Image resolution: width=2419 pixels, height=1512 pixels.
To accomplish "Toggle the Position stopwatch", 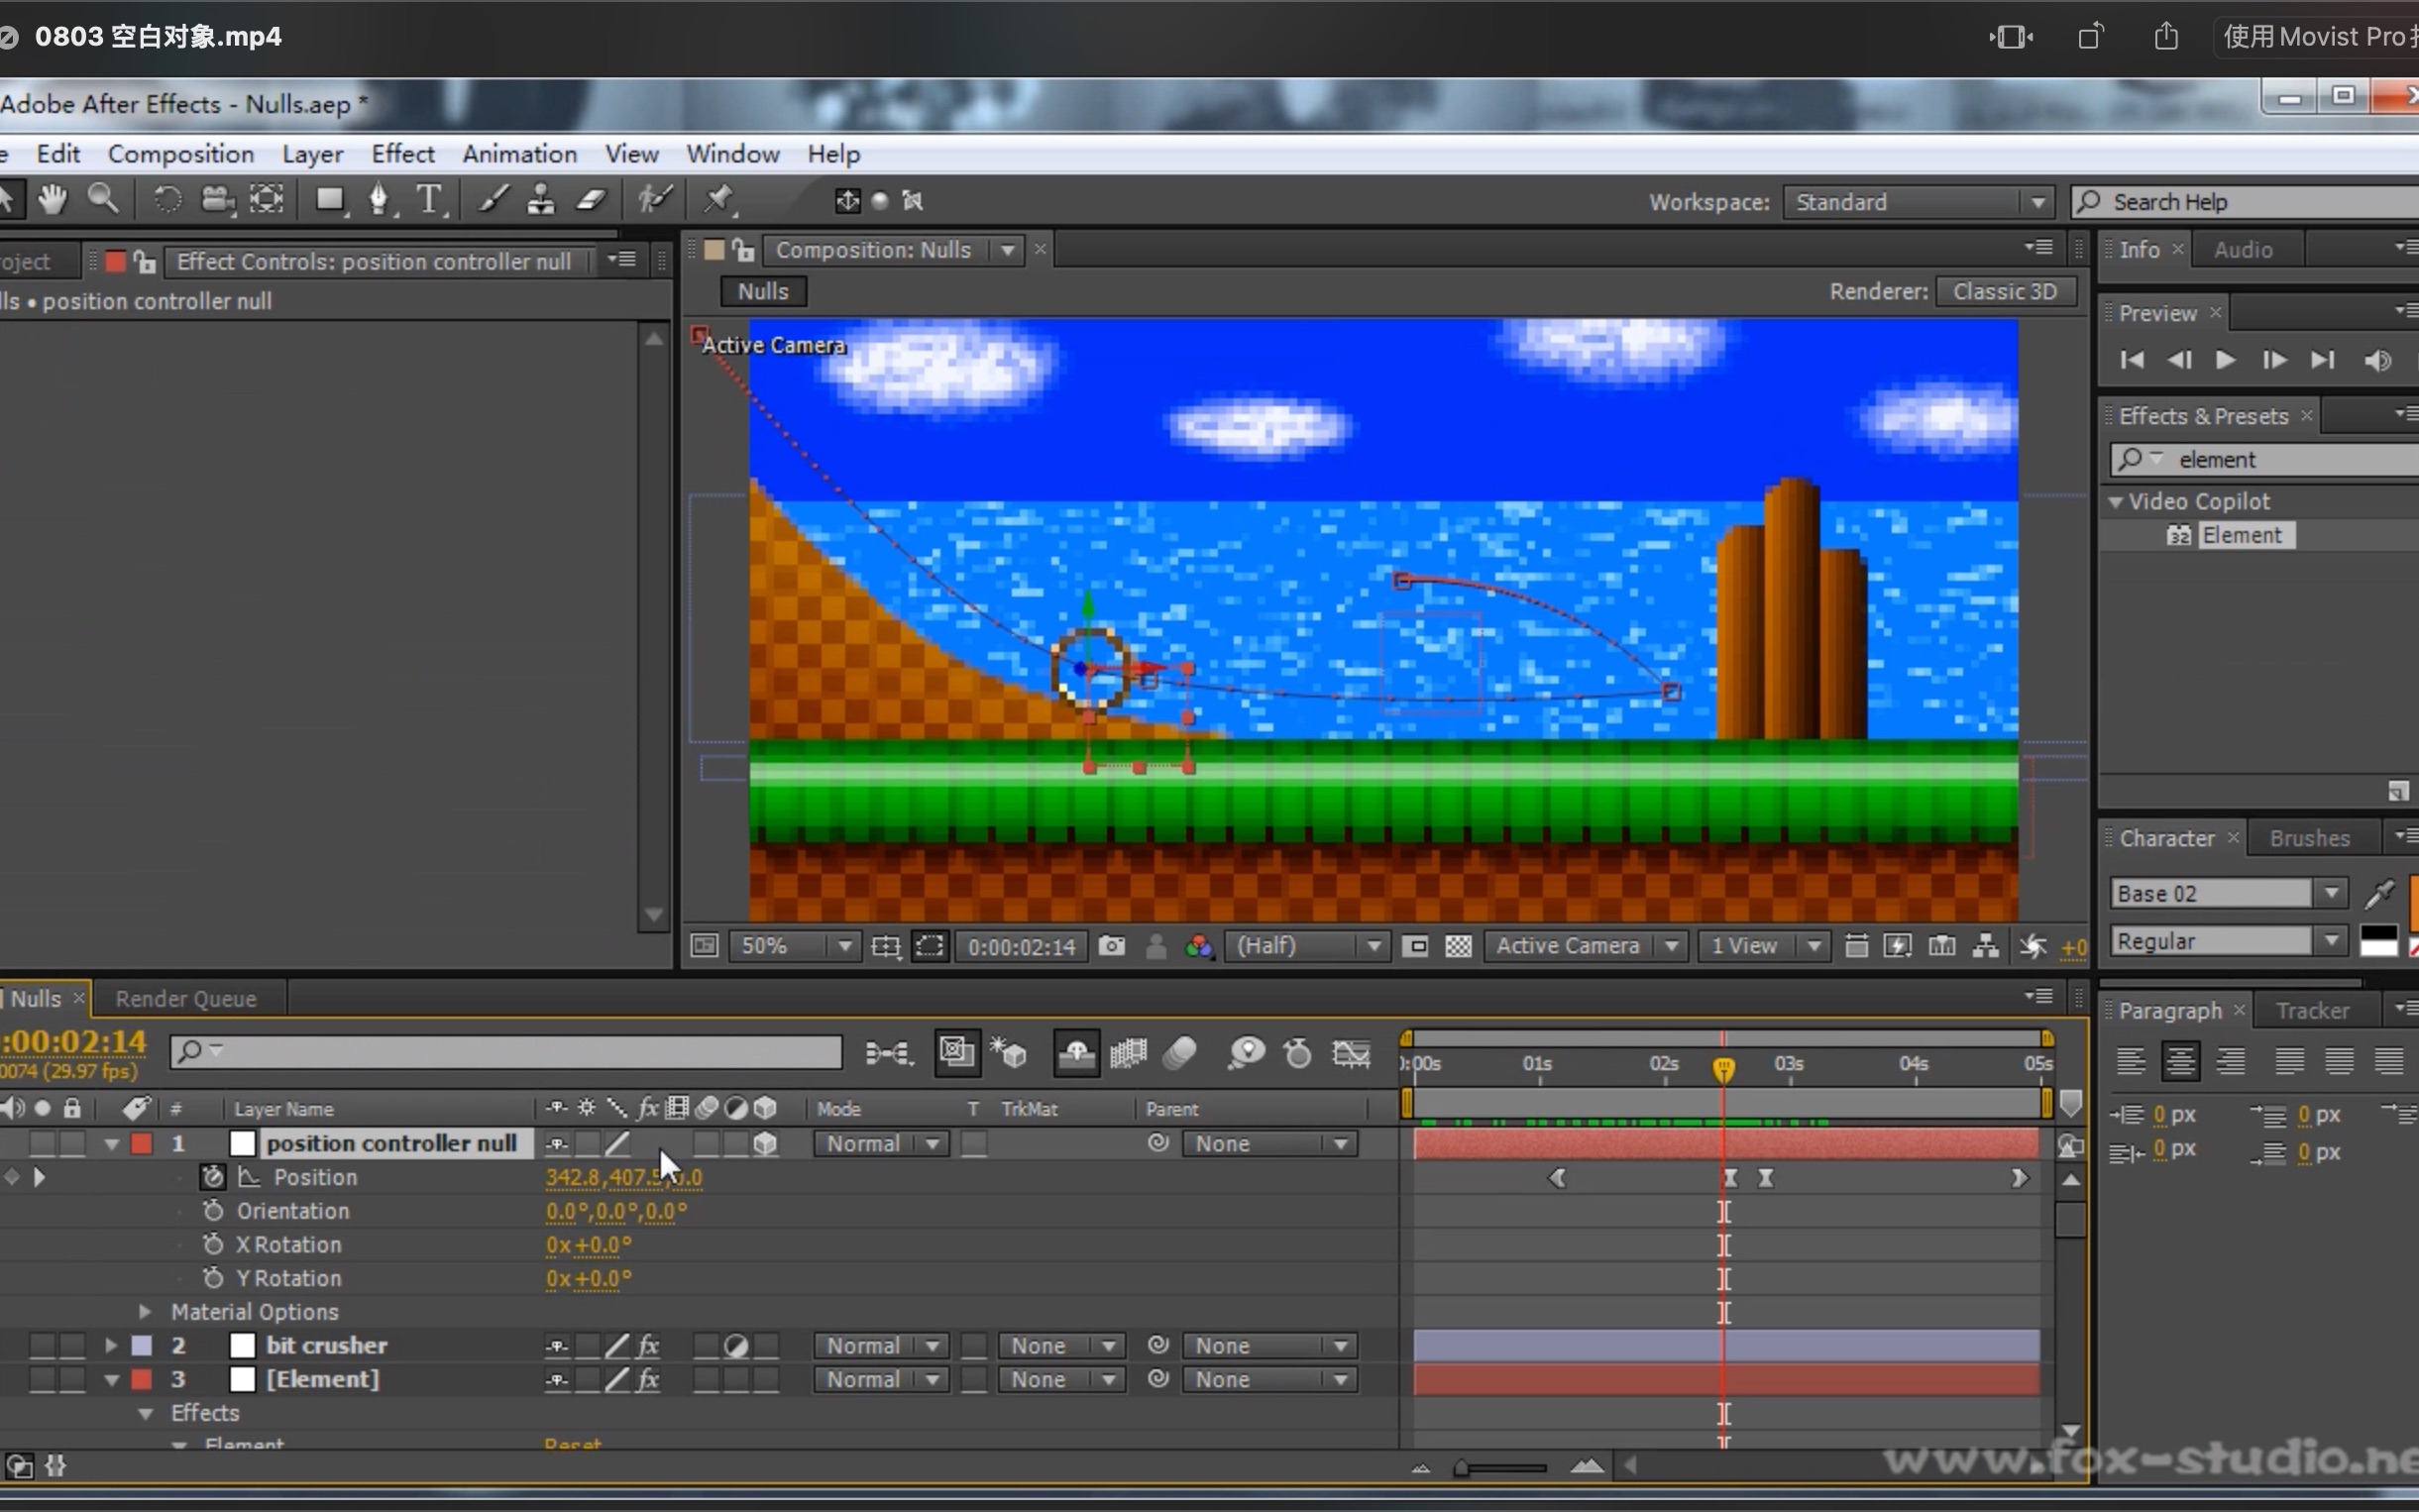I will [x=212, y=1177].
